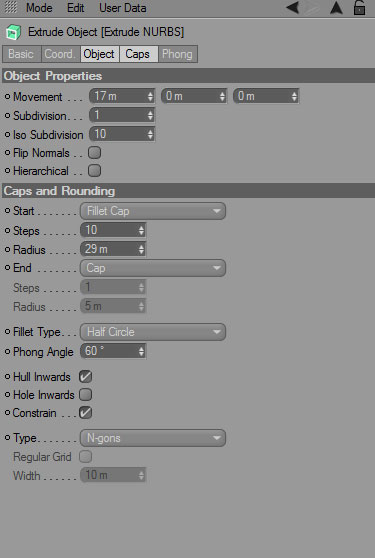Click the grid handle icon beside Mode
375x558 pixels.
click(x=11, y=7)
